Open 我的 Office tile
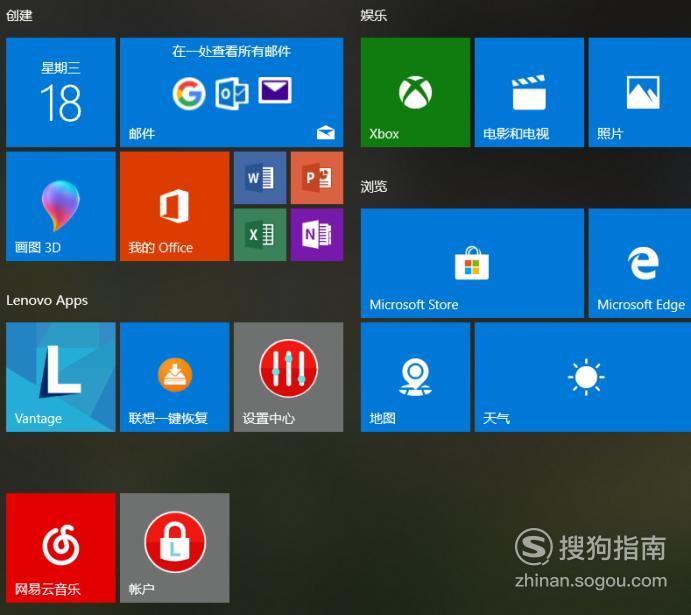This screenshot has height=615, width=691. [x=175, y=206]
